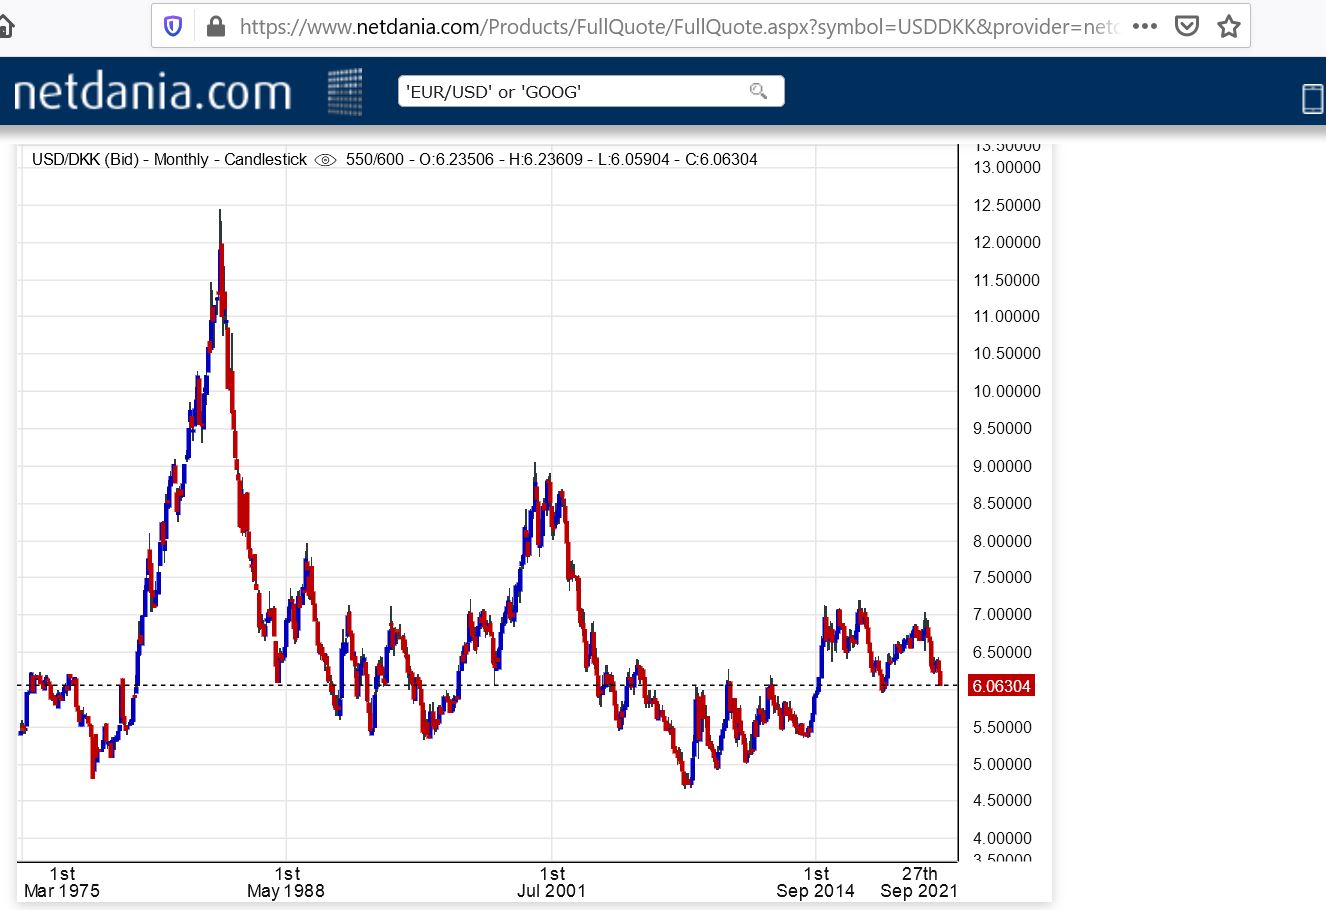Open the page actions three-dot menu
Viewport: 1326px width, 910px height.
point(1145,26)
